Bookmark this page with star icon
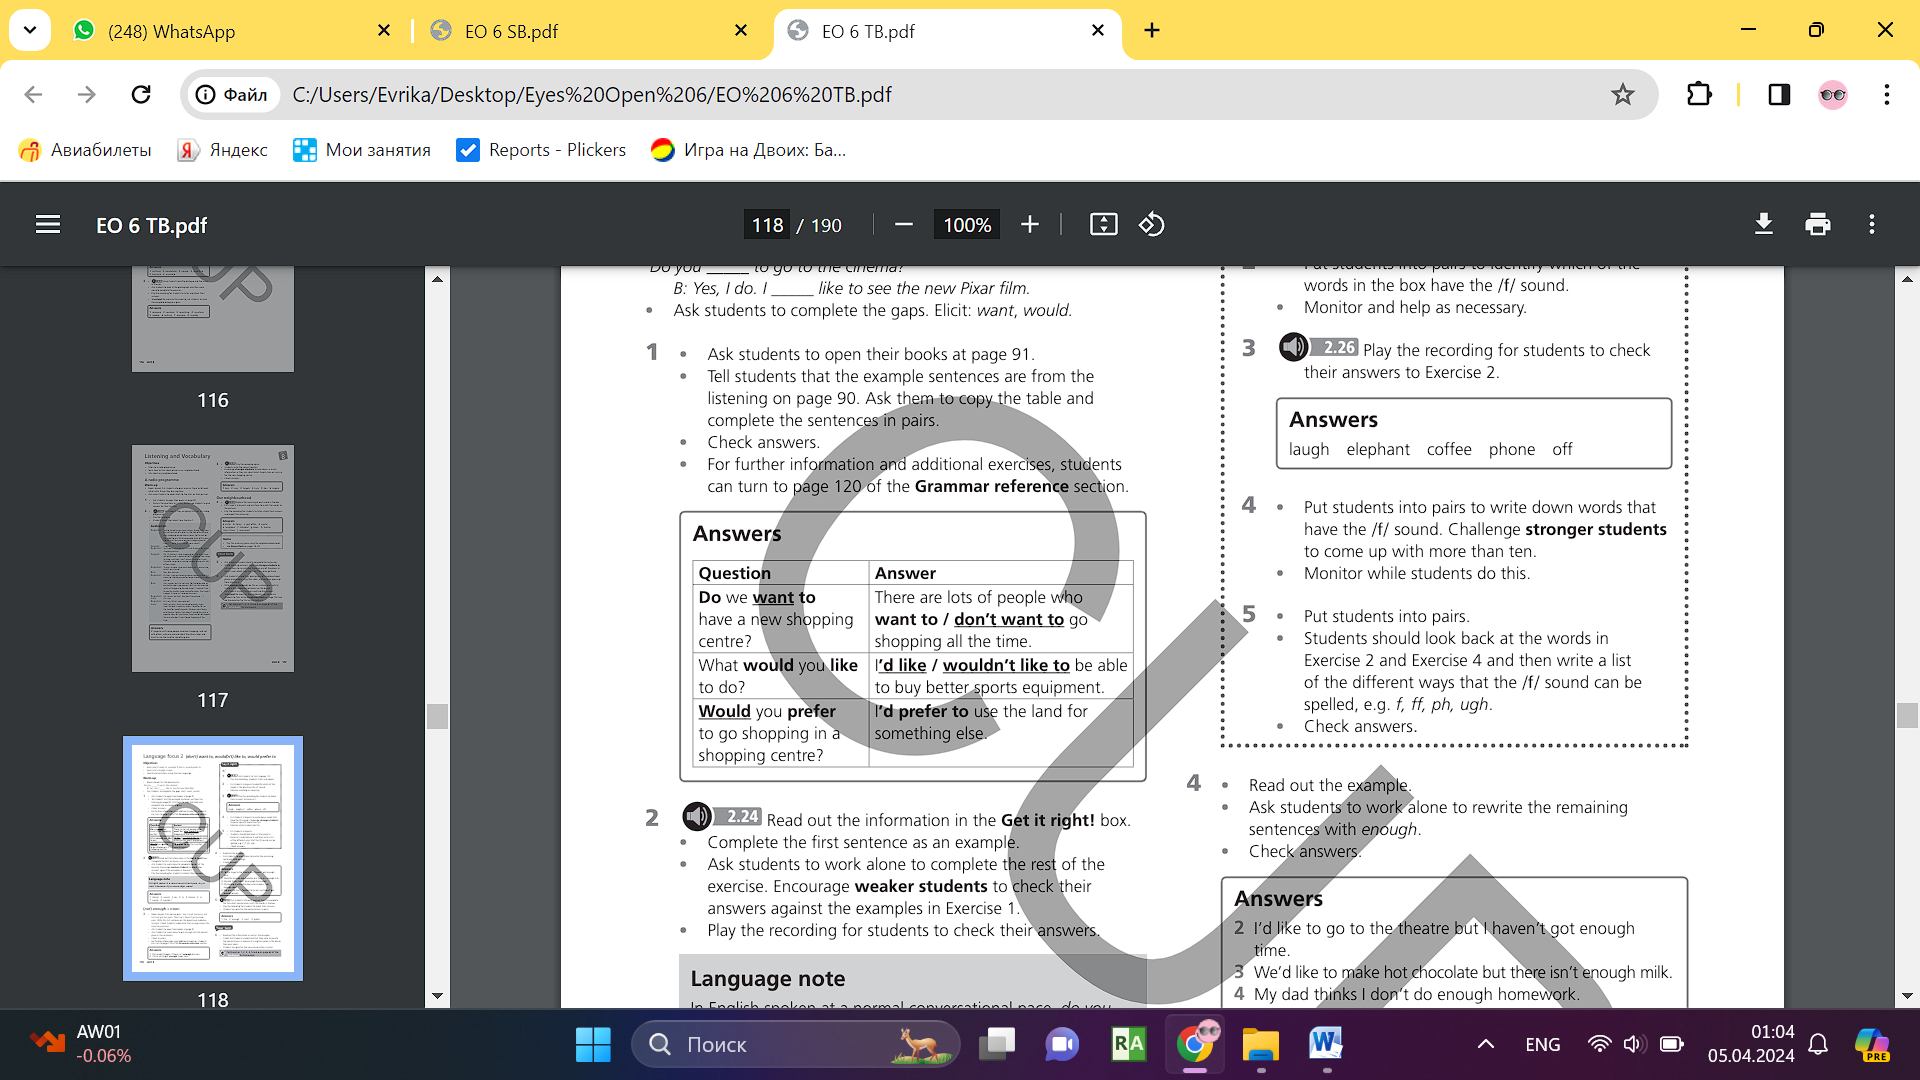 click(1622, 95)
